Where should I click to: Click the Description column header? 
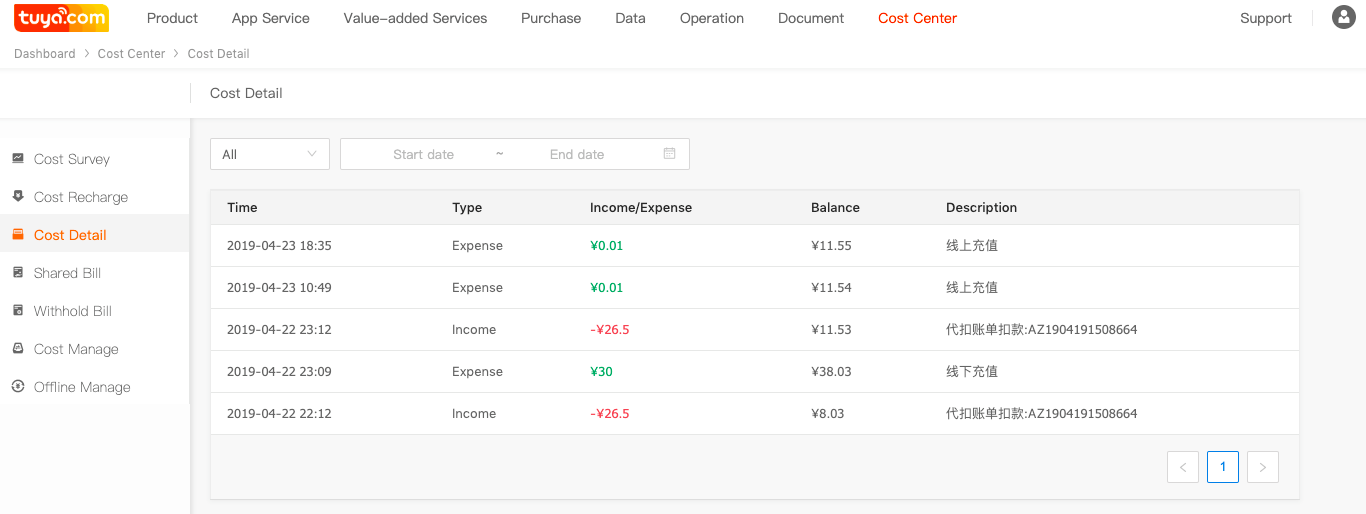[x=981, y=208]
